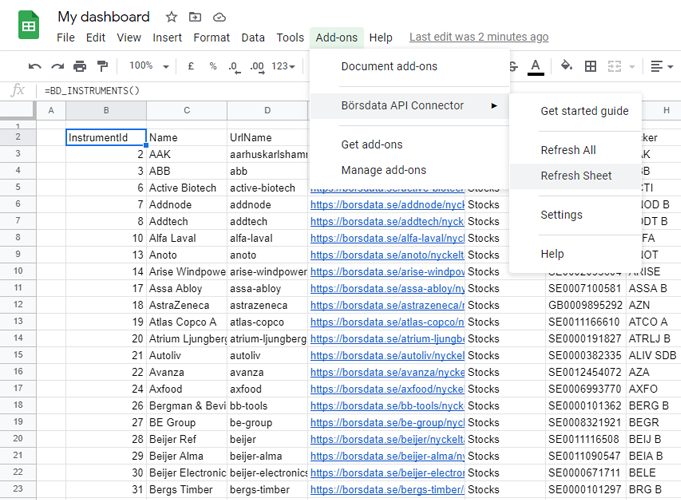The image size is (681, 500).
Task: Open the fill color picker
Action: pyautogui.click(x=566, y=66)
